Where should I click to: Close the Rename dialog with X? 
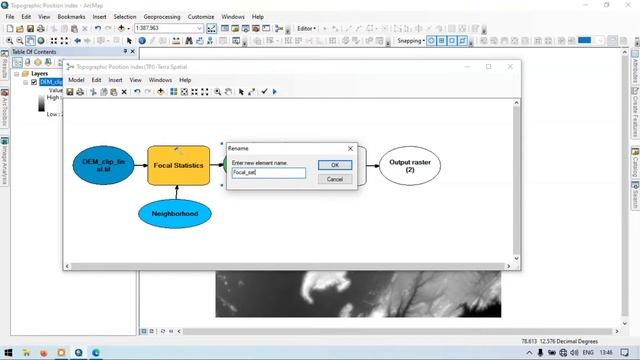(x=350, y=149)
